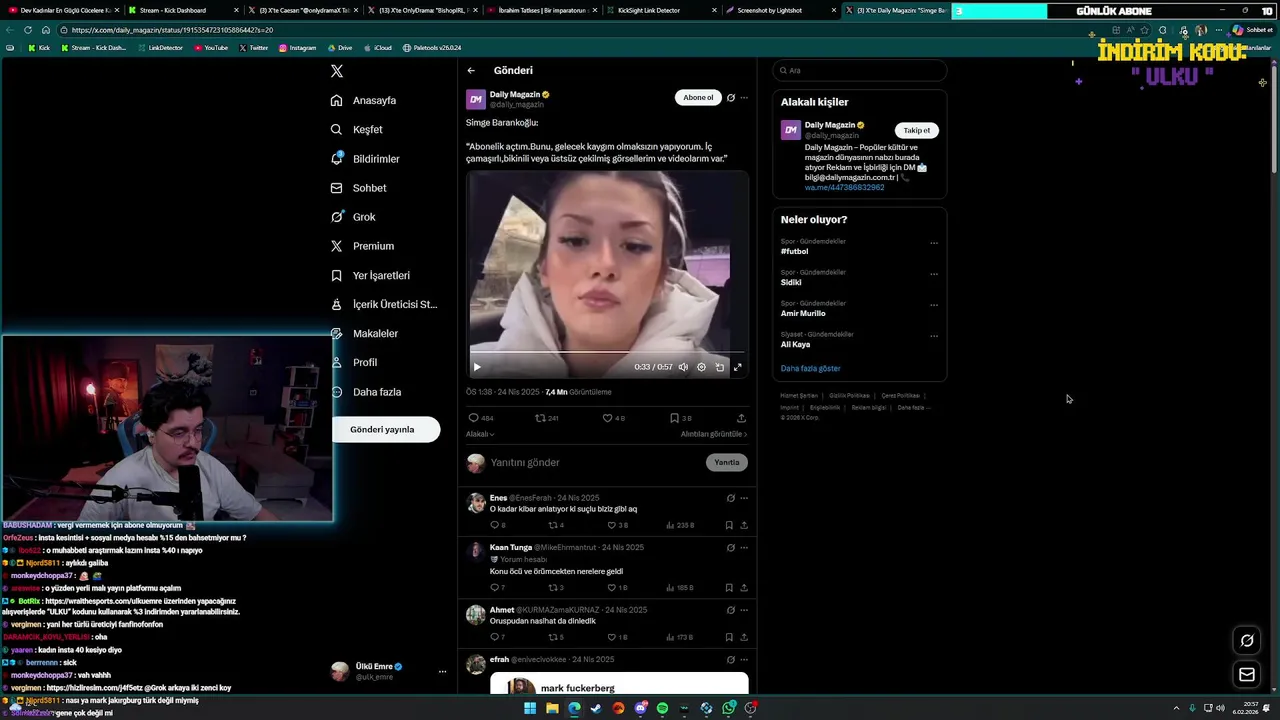Open account menu beside Ülkü Emre
This screenshot has height=720, width=1280.
(442, 672)
